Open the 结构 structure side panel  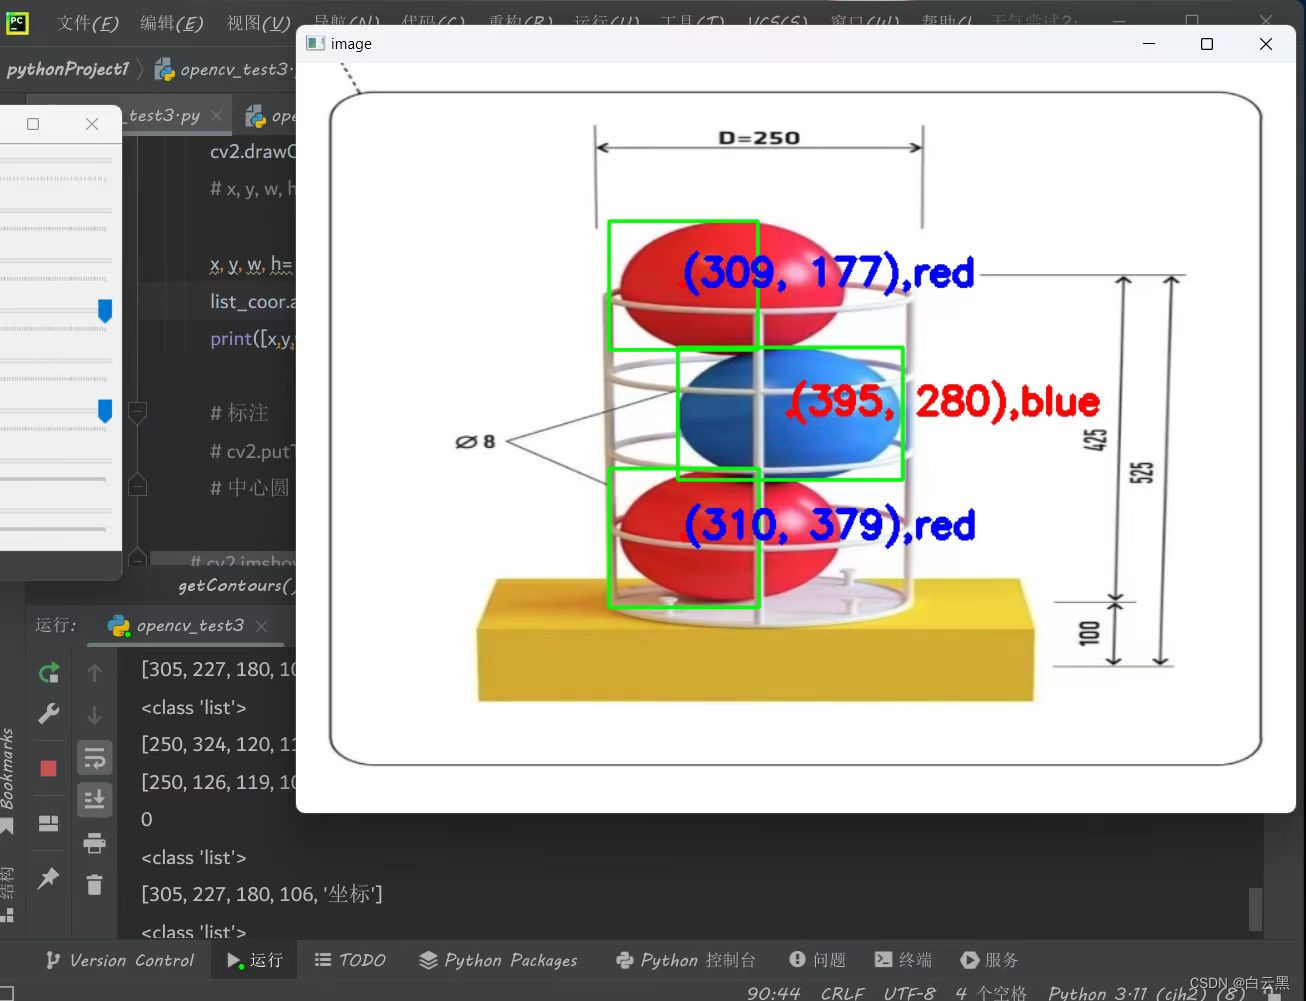click(x=8, y=893)
